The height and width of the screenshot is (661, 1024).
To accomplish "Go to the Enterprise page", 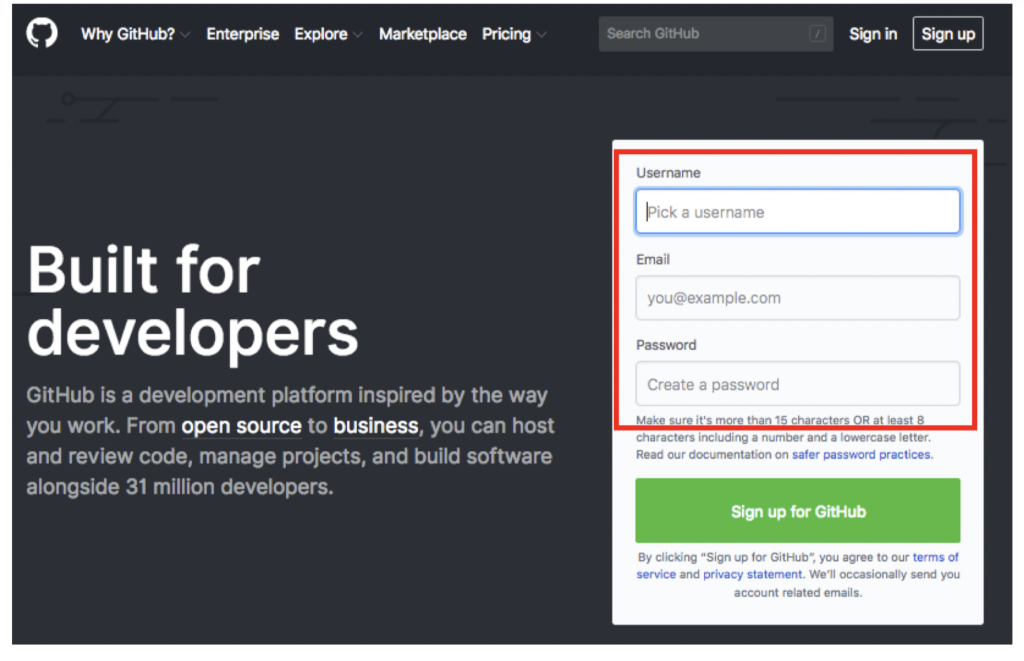I will pos(243,34).
